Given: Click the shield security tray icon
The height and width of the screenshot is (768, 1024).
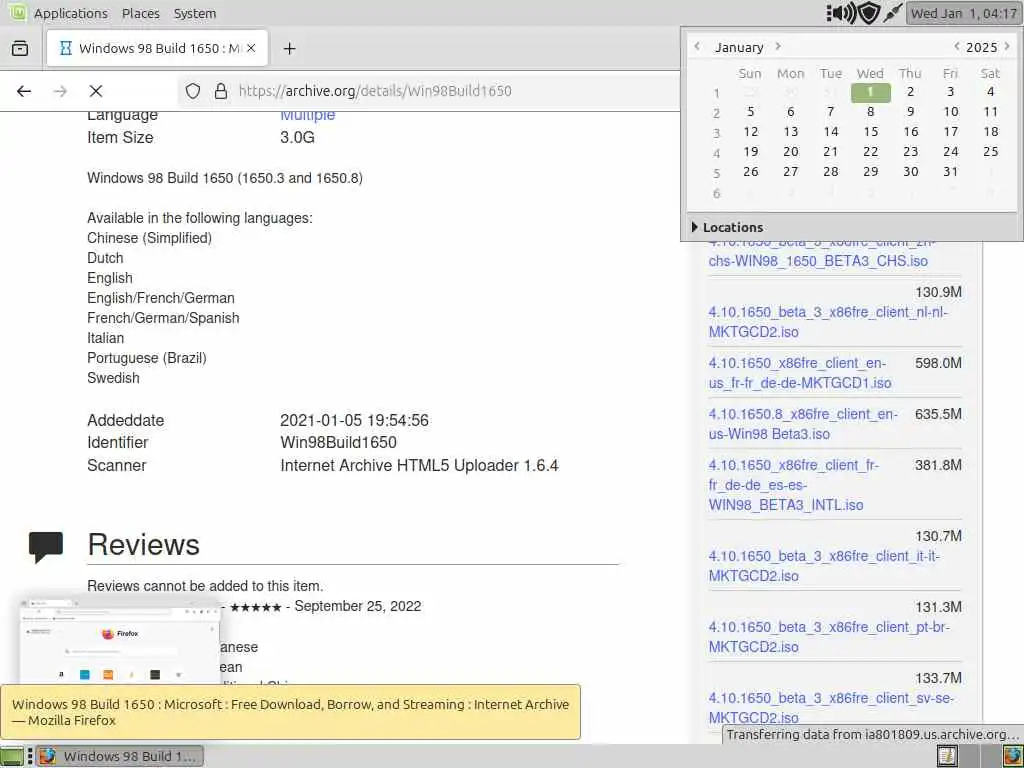Looking at the screenshot, I should (x=869, y=13).
